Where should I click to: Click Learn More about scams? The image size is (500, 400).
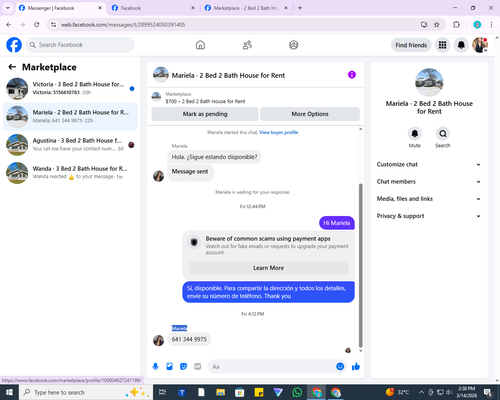[x=268, y=268]
